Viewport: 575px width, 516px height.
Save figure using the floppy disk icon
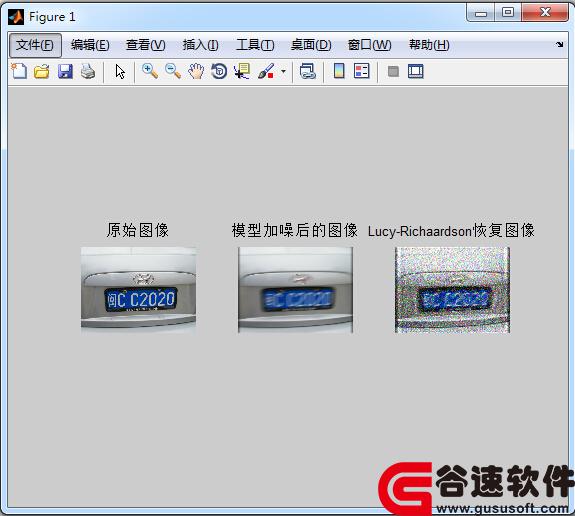pos(65,71)
